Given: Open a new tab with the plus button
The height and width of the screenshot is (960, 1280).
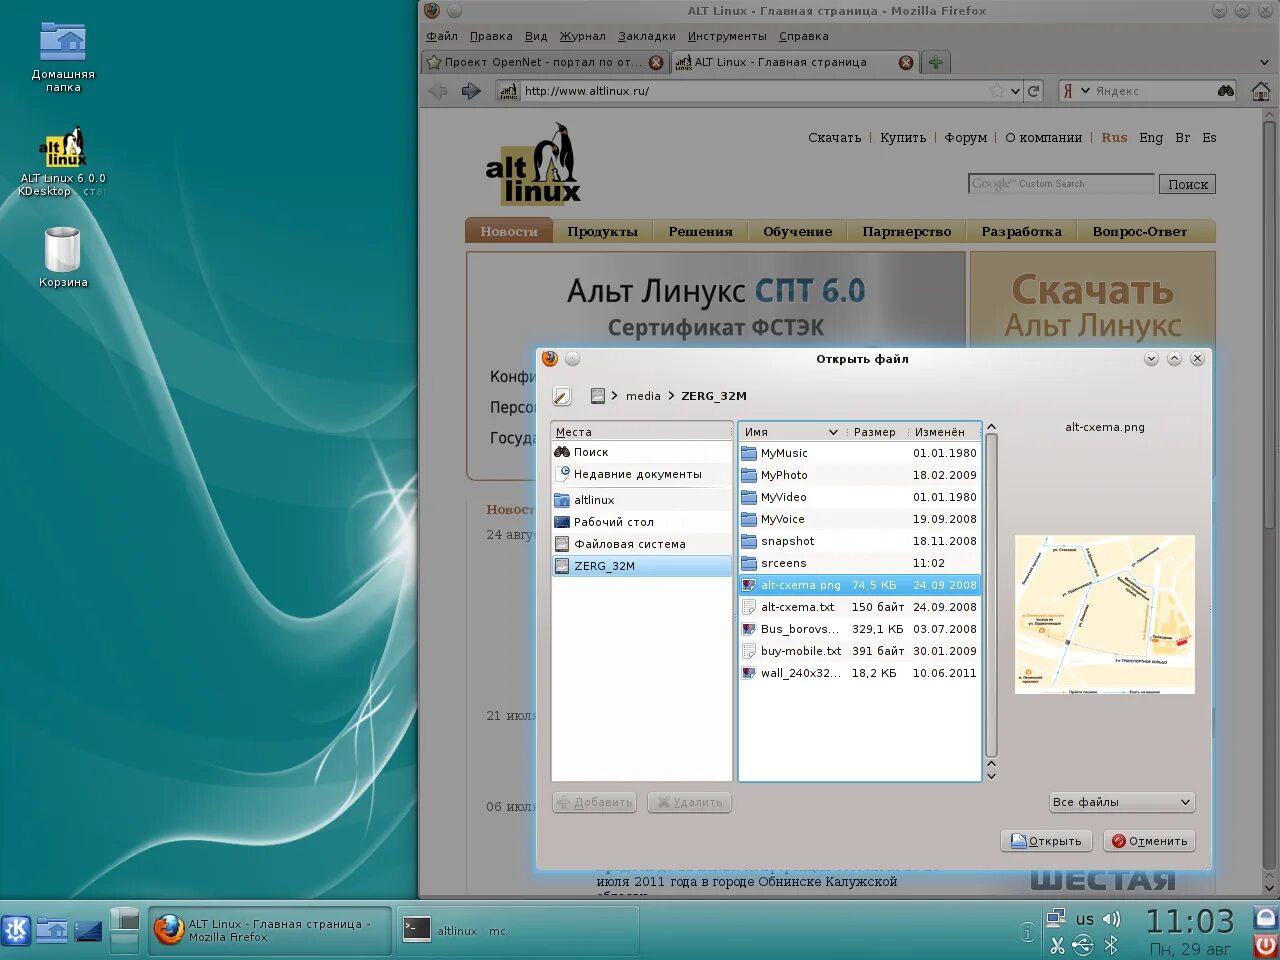Looking at the screenshot, I should pos(935,62).
